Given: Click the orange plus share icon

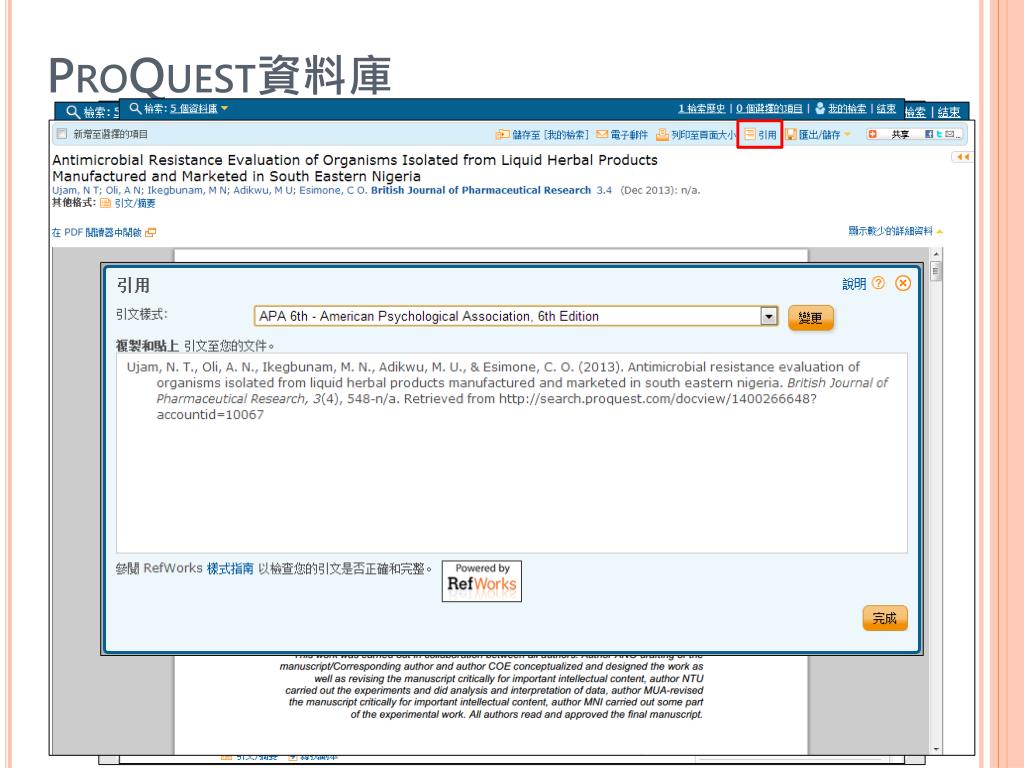Looking at the screenshot, I should [872, 135].
